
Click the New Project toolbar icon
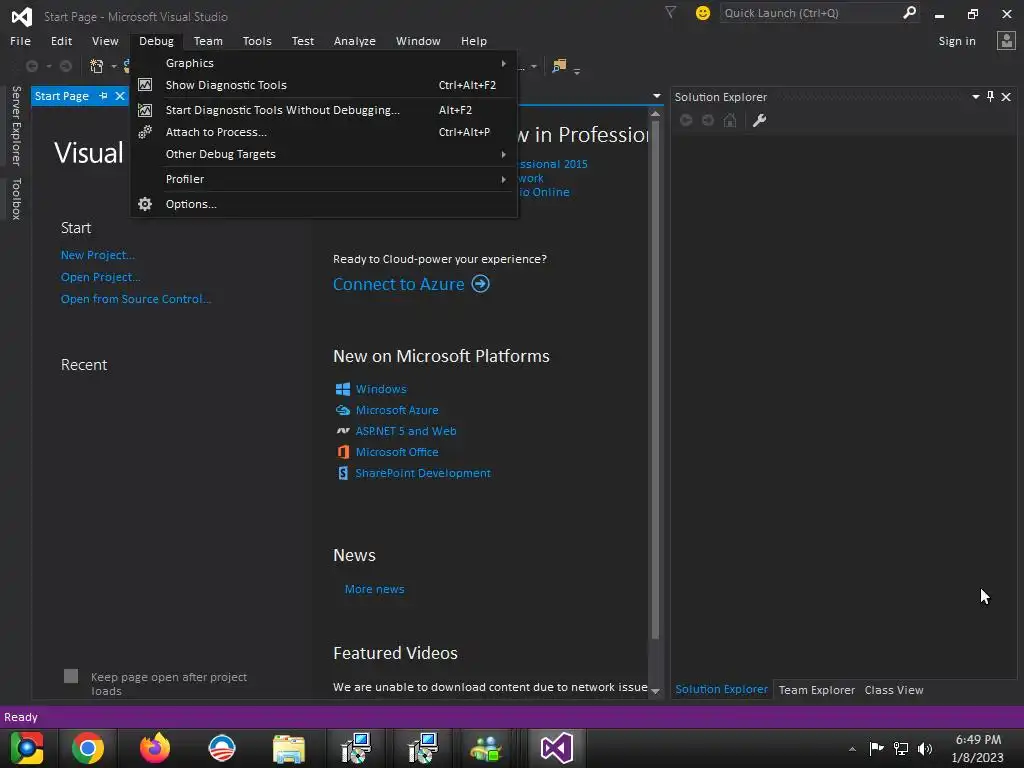pyautogui.click(x=97, y=66)
